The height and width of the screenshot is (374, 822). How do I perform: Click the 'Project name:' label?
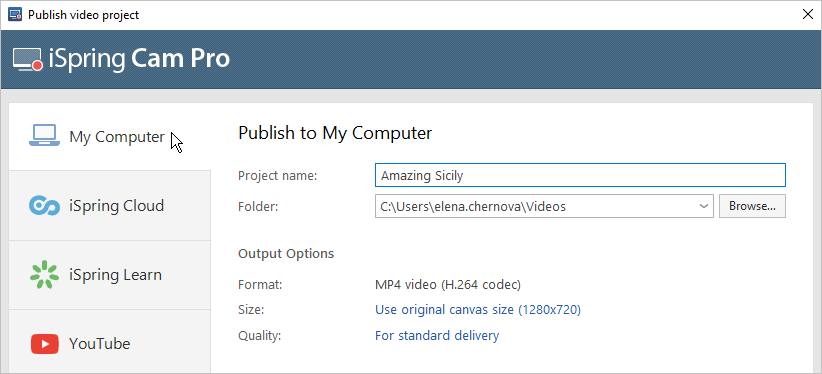pos(278,176)
